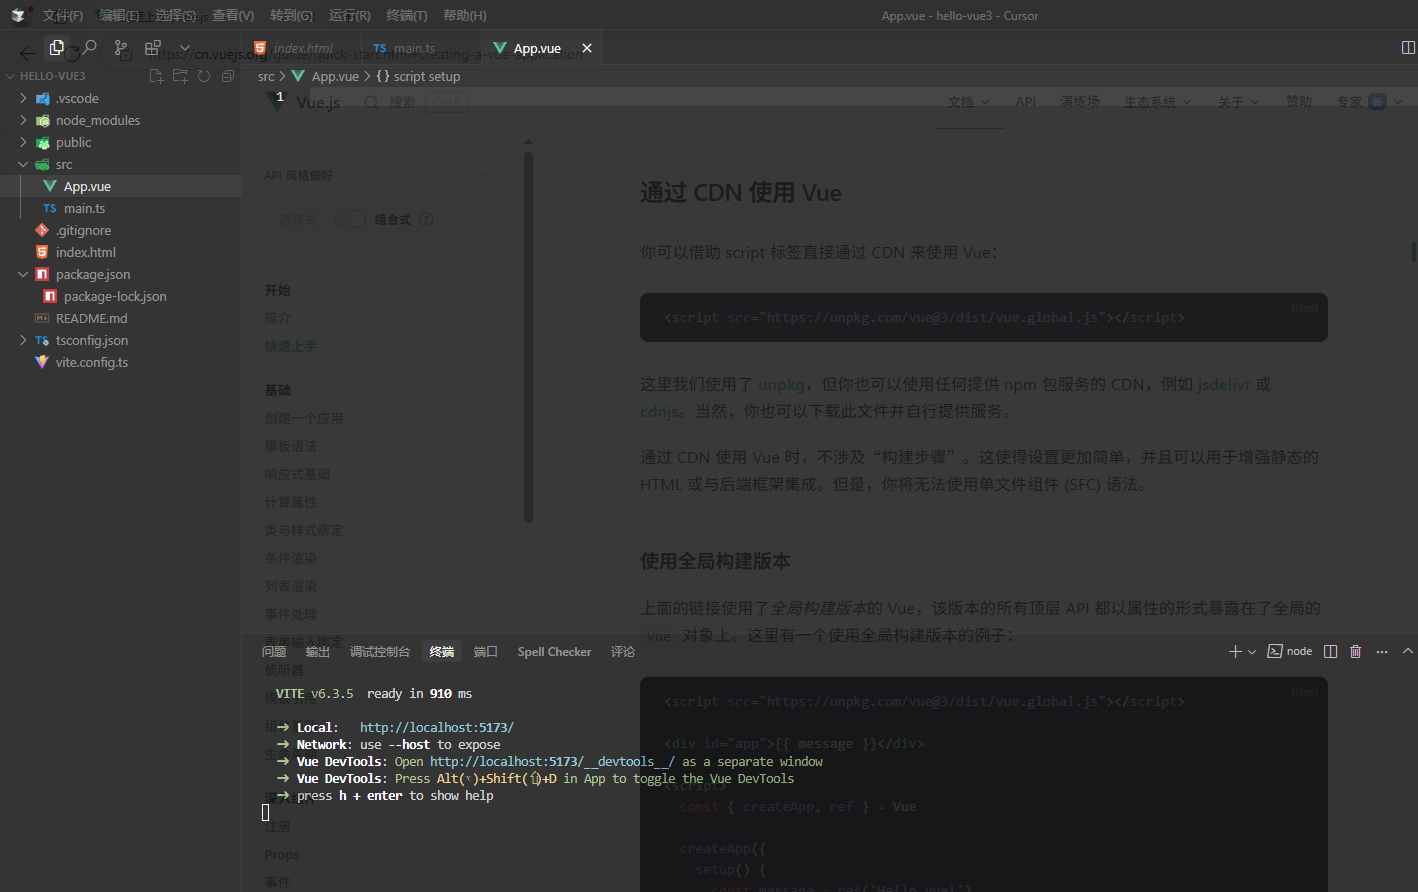
Task: Click the markdown icon beside README.md
Action: pos(42,318)
